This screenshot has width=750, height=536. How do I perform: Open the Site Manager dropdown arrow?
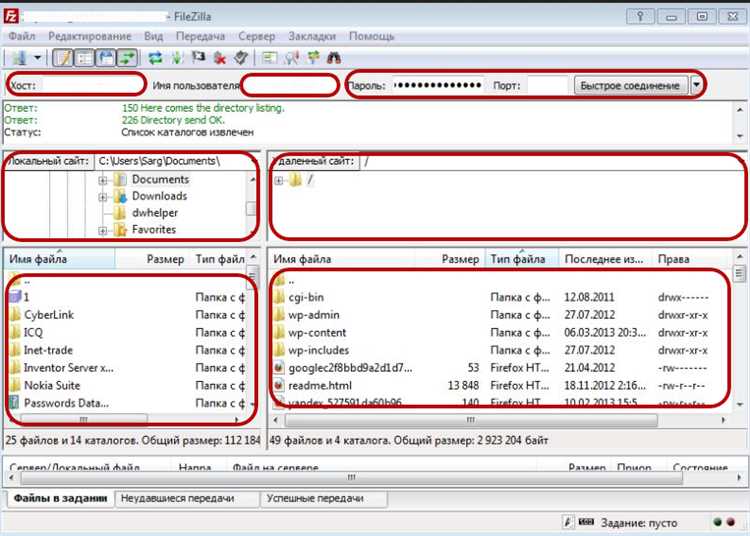(37, 58)
